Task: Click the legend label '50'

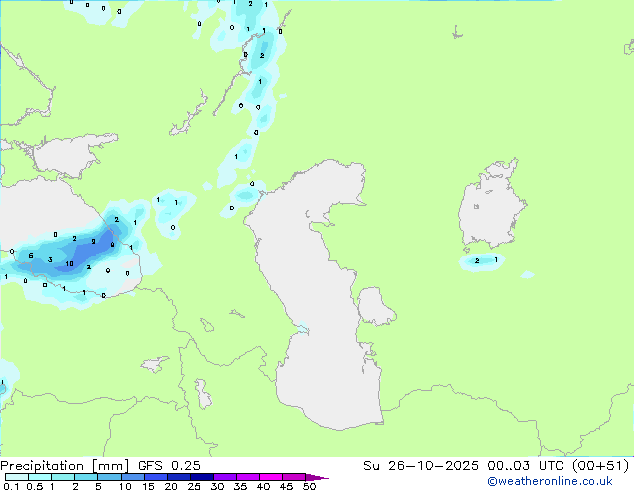Action: point(310,486)
